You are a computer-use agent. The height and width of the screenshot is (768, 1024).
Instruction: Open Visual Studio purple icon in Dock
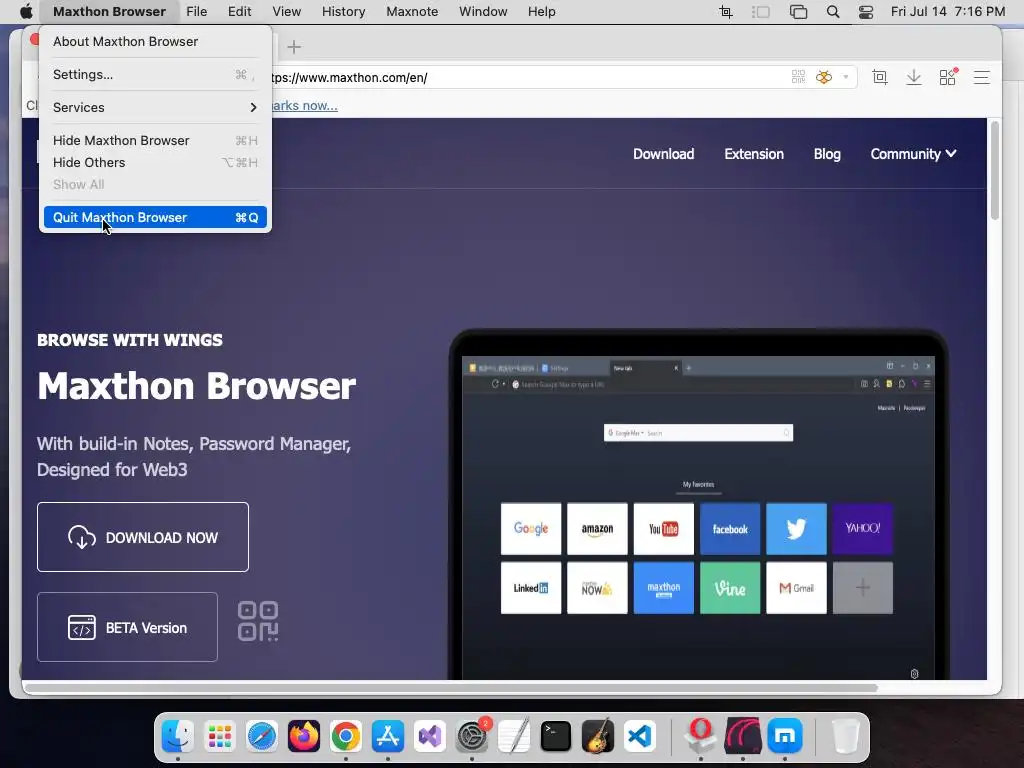pos(430,737)
